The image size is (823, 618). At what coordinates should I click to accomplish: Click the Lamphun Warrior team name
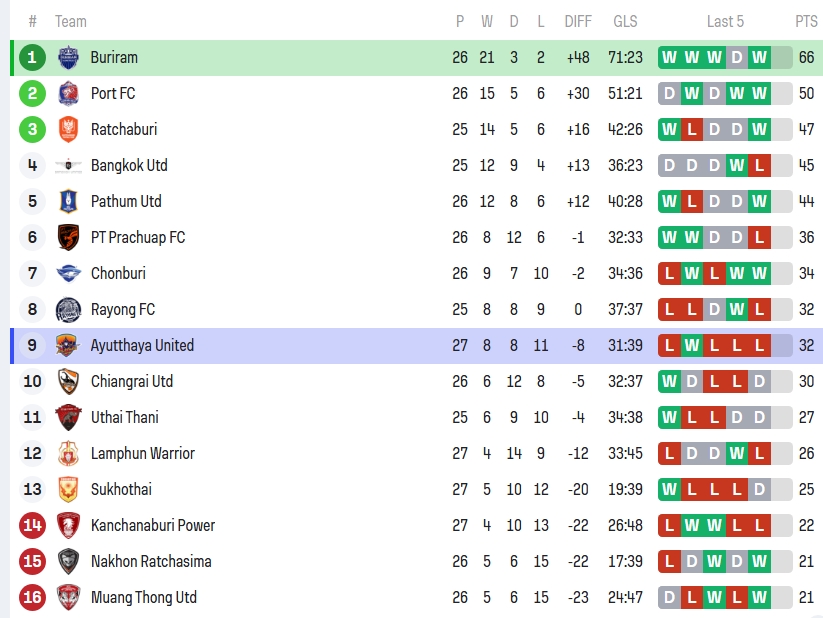click(x=142, y=453)
